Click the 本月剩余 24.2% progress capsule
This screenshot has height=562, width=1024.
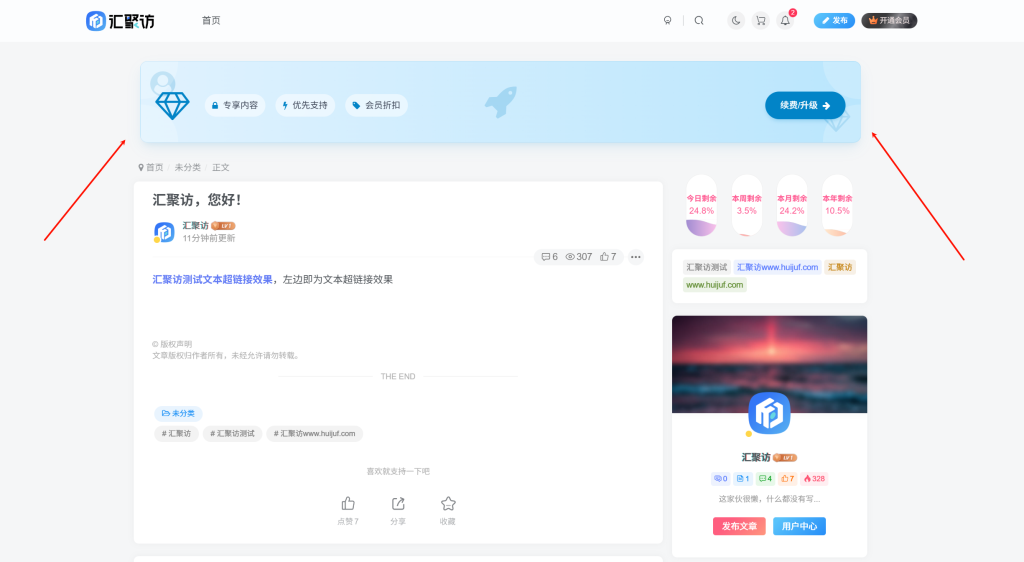[x=792, y=206]
